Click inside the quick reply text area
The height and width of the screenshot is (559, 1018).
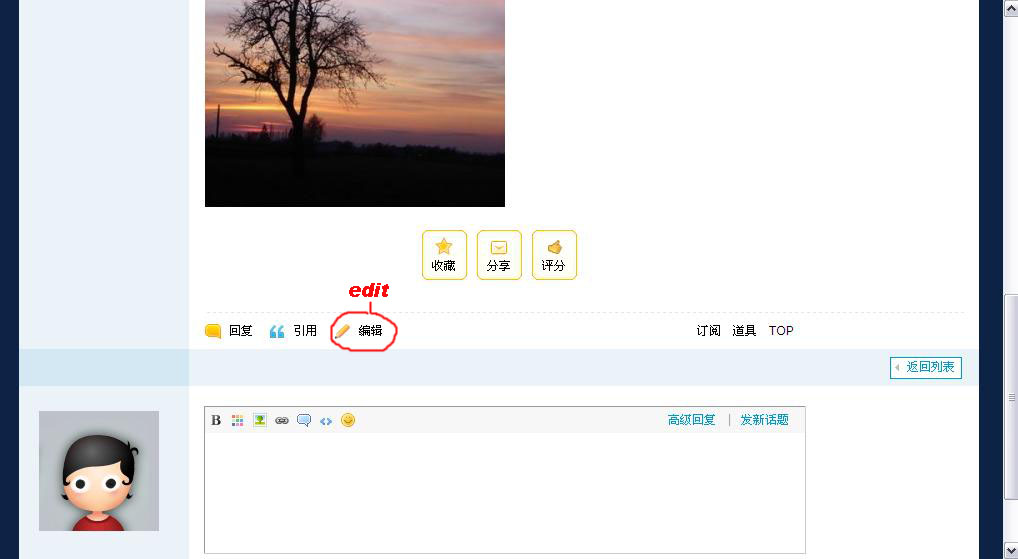tap(504, 493)
